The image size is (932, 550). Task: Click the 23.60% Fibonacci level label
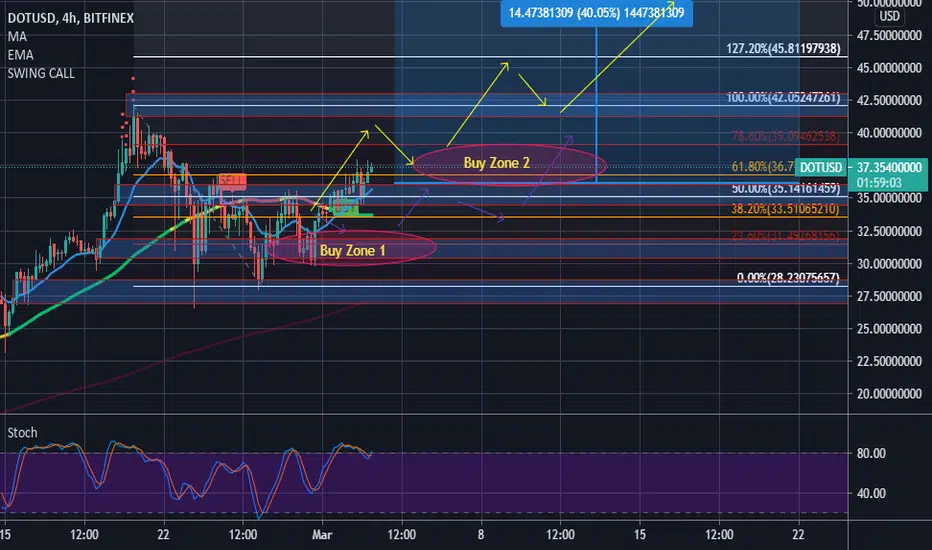[x=785, y=236]
